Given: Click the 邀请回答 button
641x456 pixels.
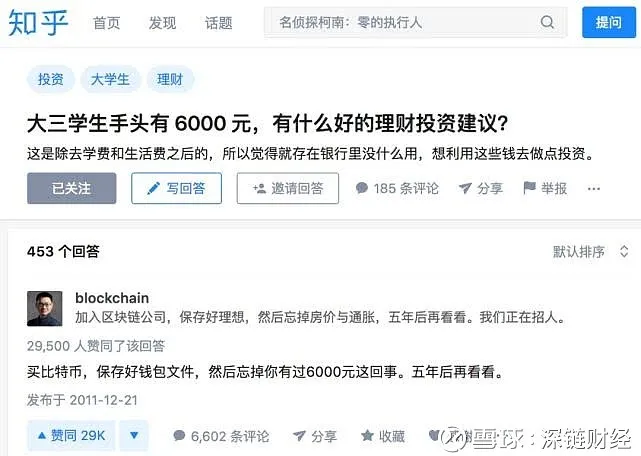Looking at the screenshot, I should 288,188.
